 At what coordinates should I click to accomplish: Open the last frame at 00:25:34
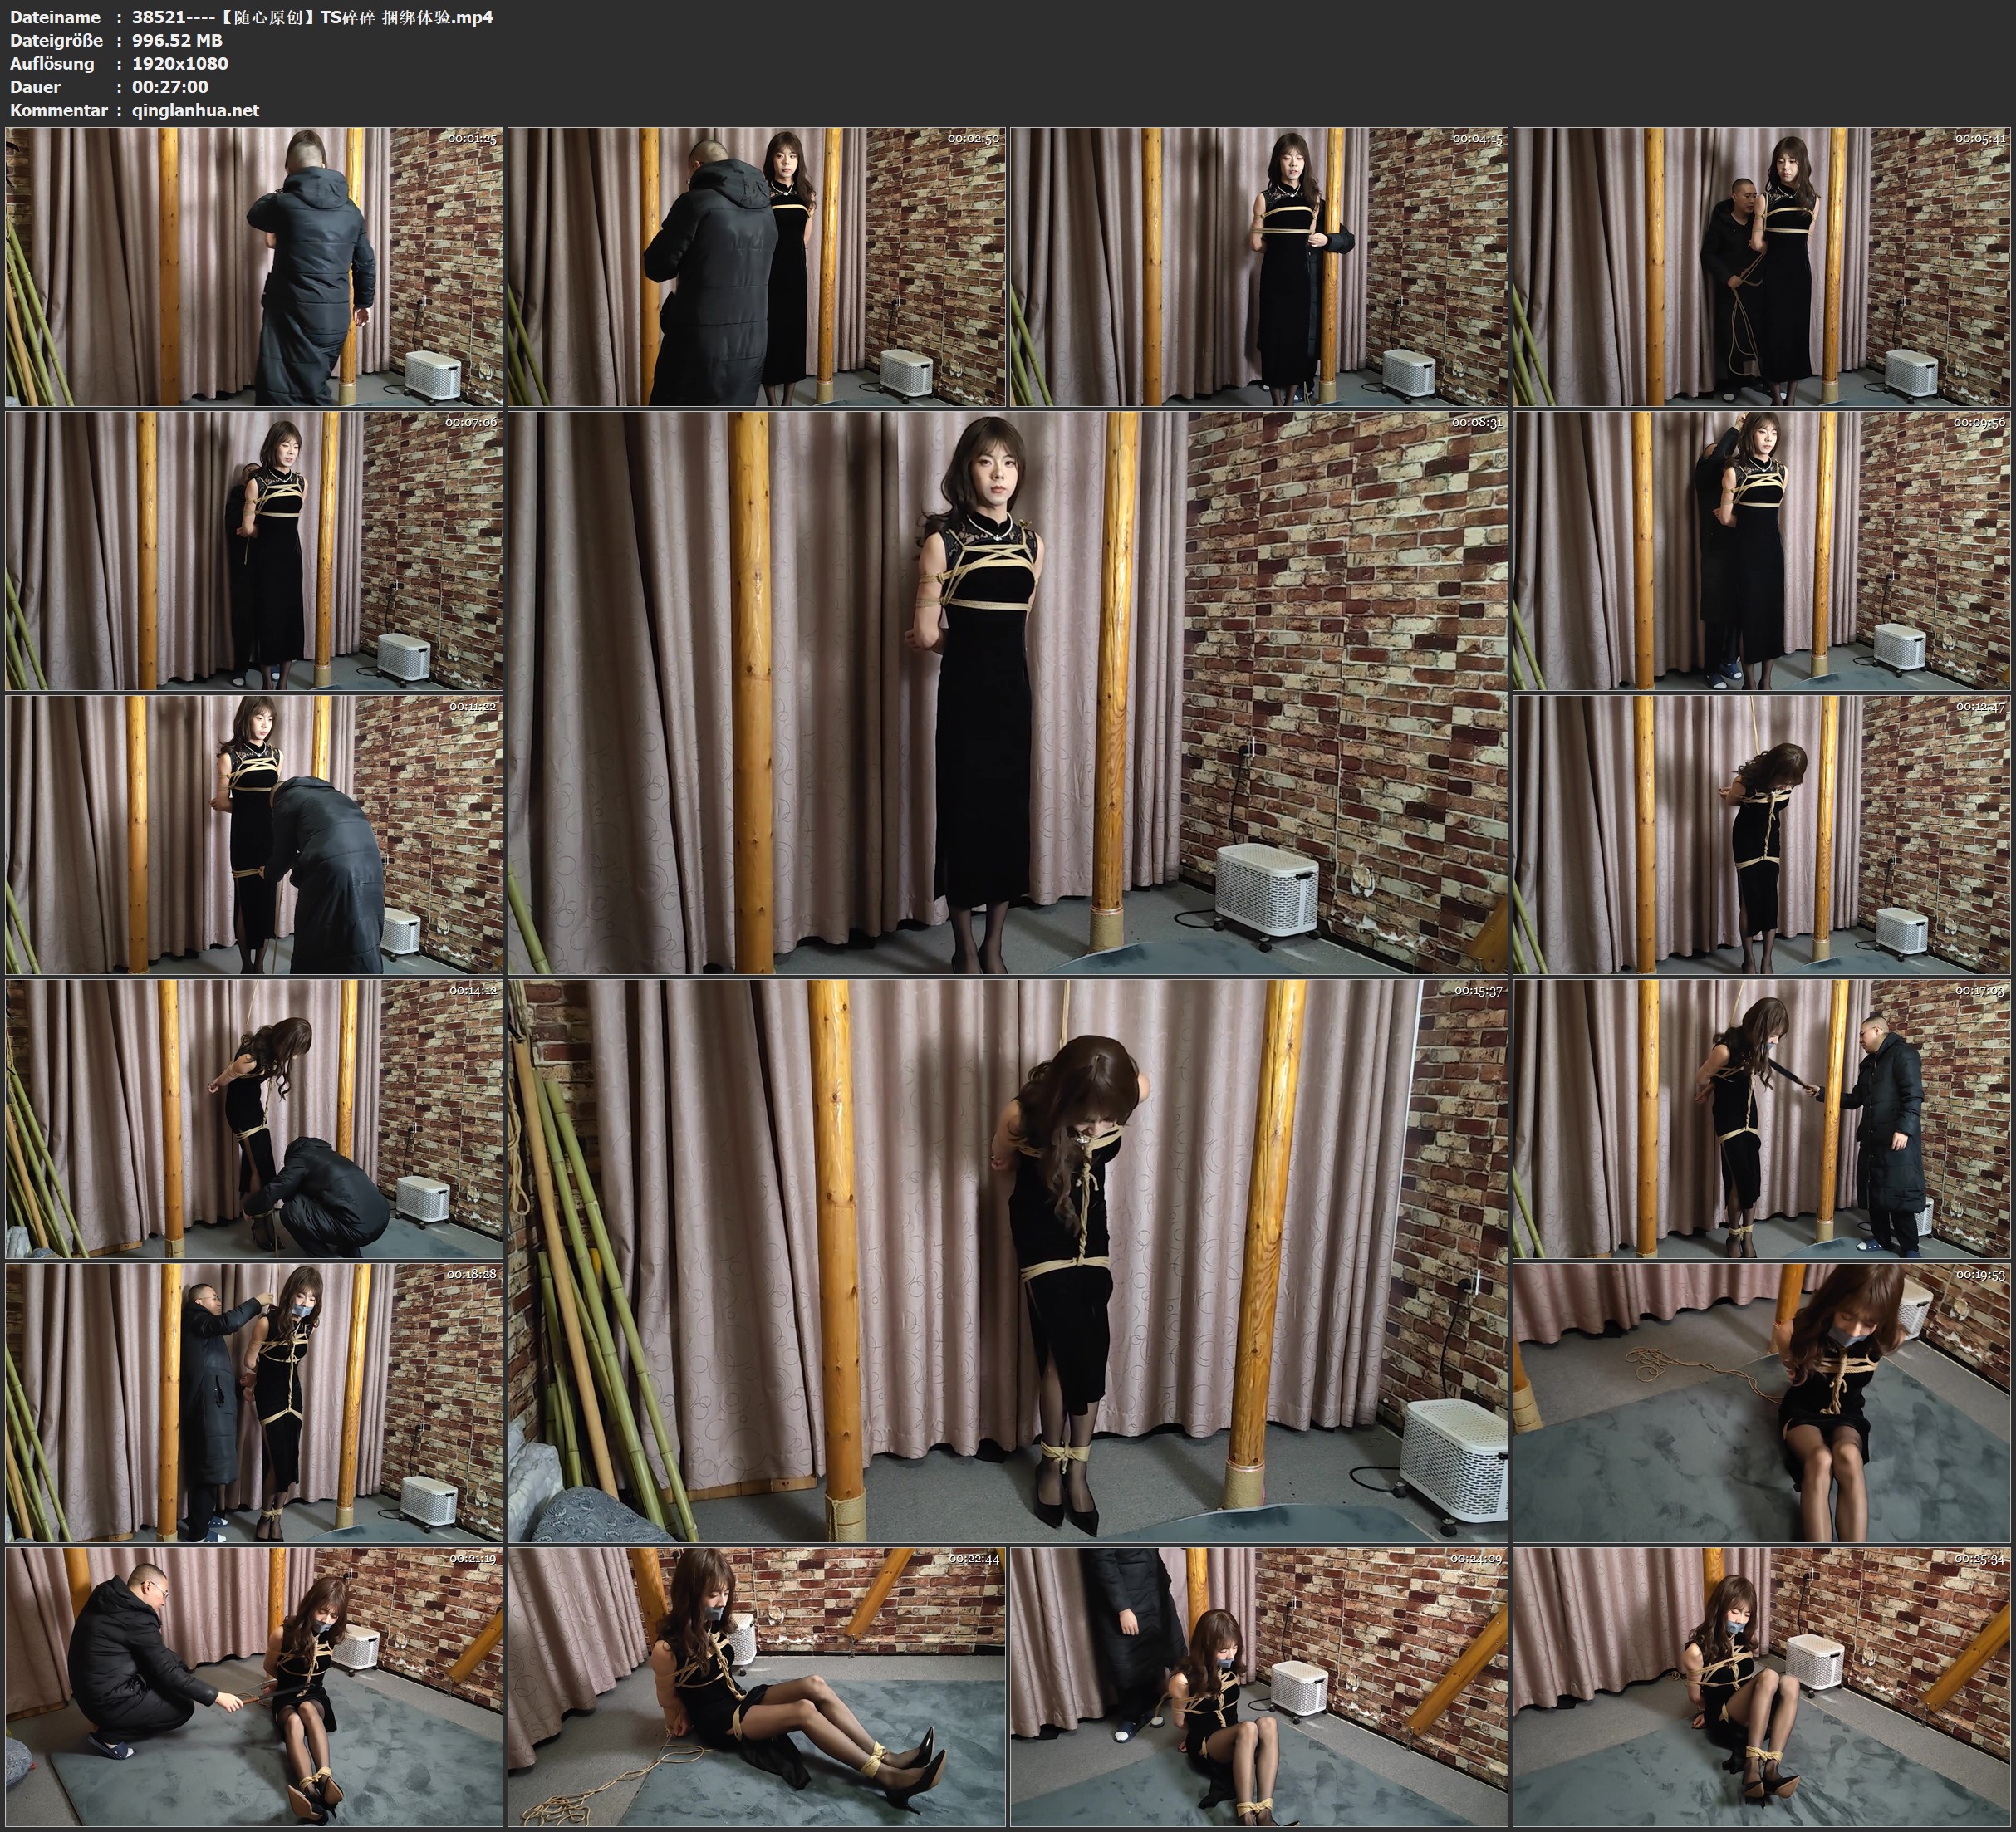[x=1762, y=1686]
